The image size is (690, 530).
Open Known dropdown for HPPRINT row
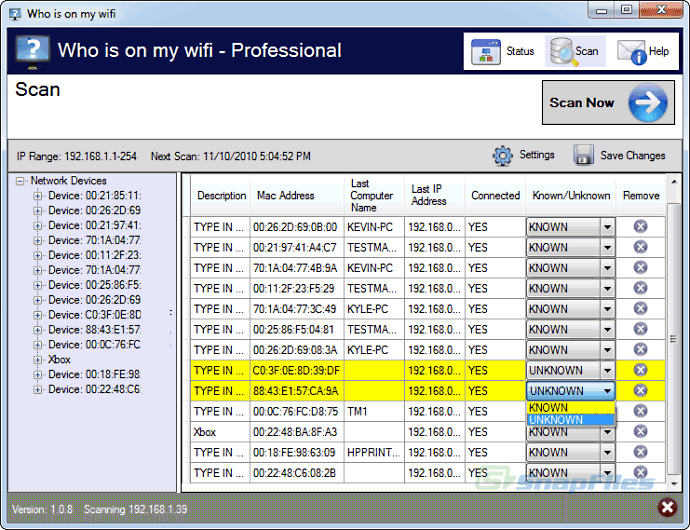(x=607, y=452)
